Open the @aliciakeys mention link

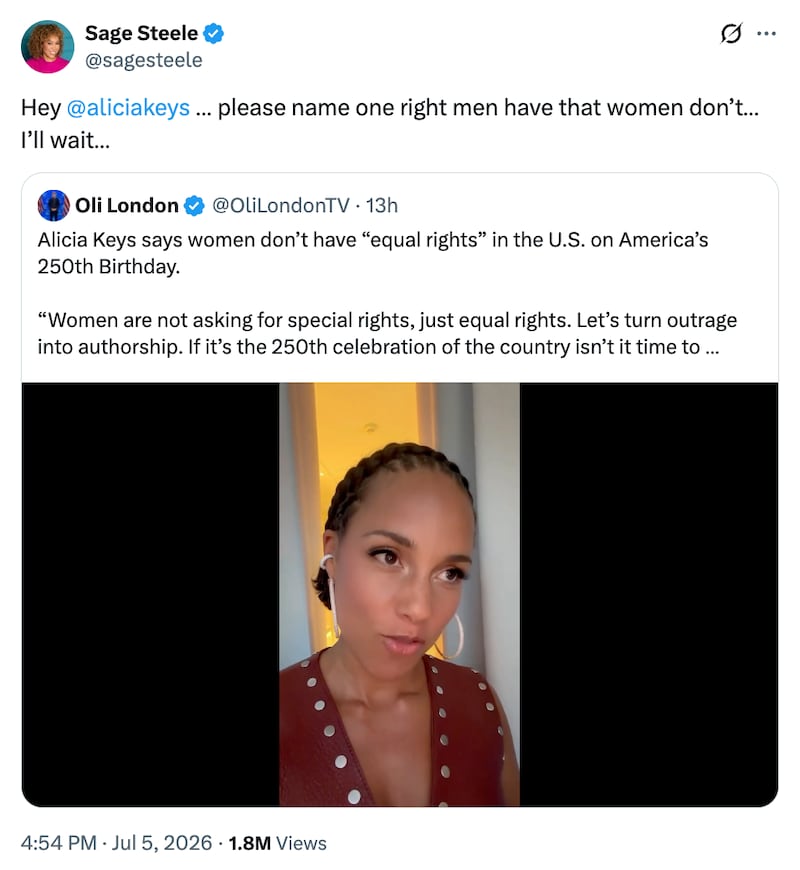[128, 108]
